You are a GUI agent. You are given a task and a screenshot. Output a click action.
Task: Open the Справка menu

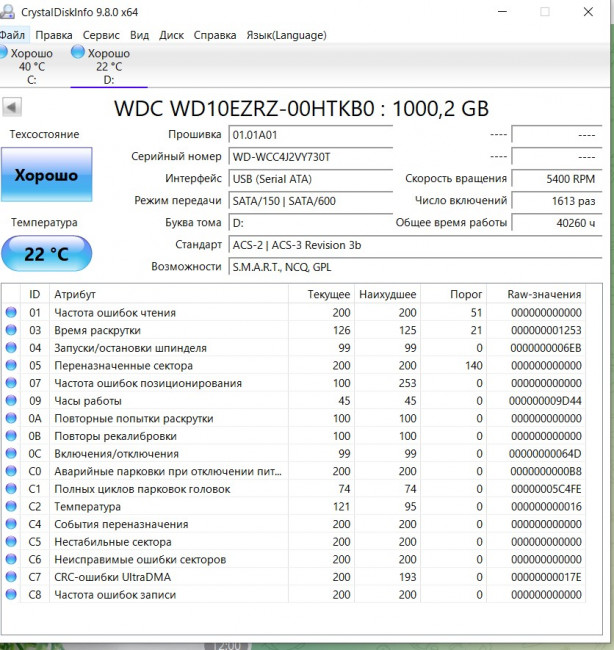tap(215, 35)
